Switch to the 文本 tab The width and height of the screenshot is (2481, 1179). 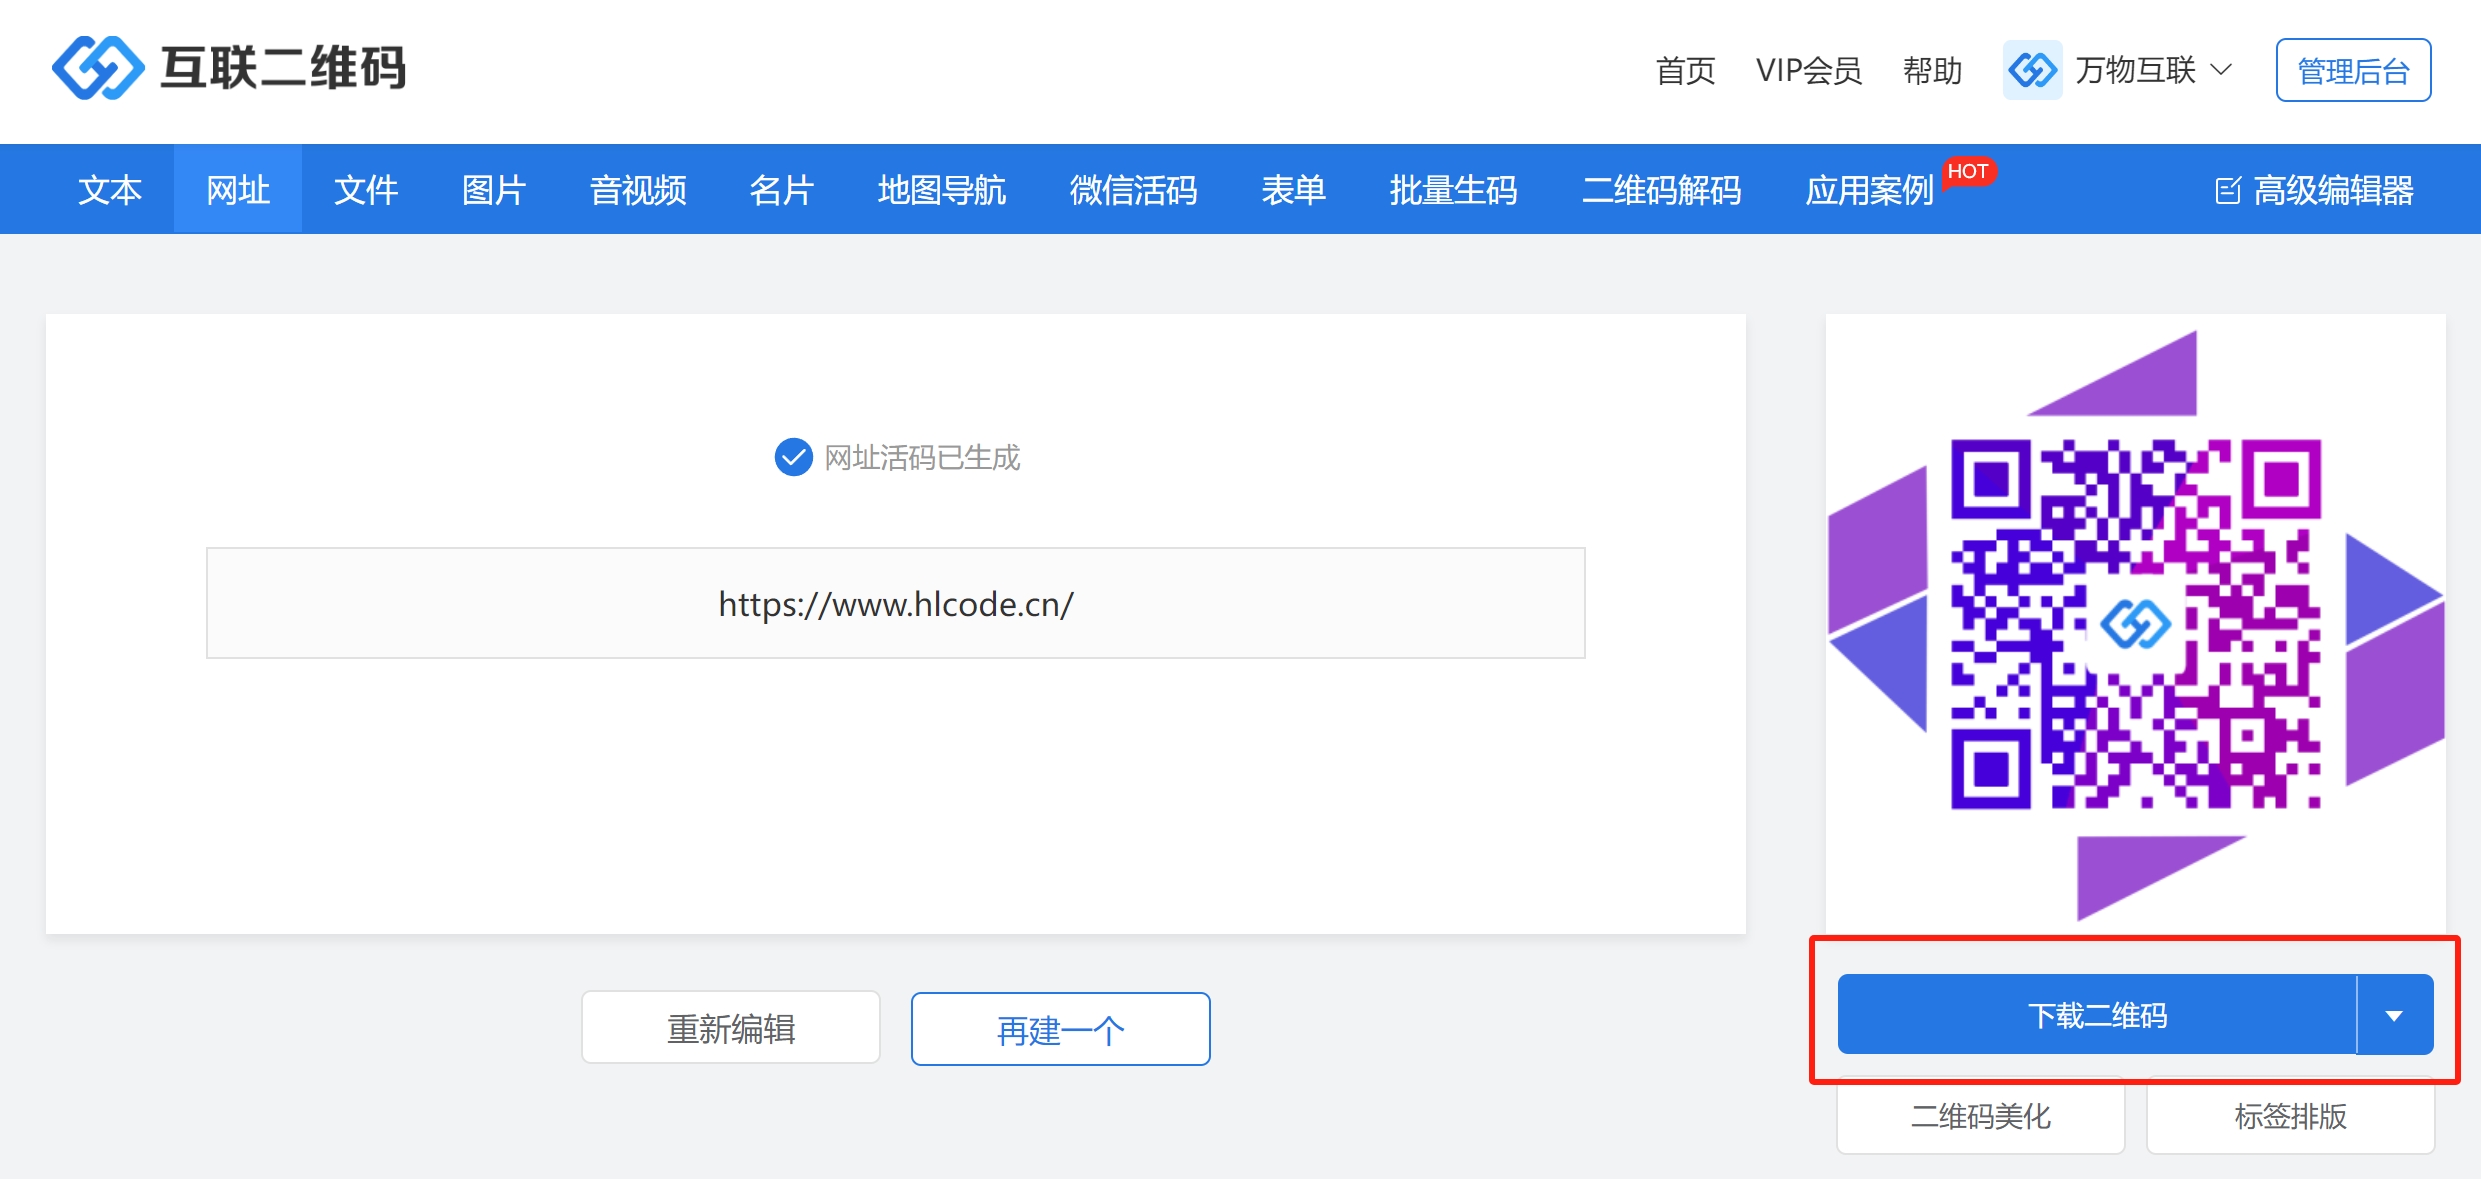110,189
